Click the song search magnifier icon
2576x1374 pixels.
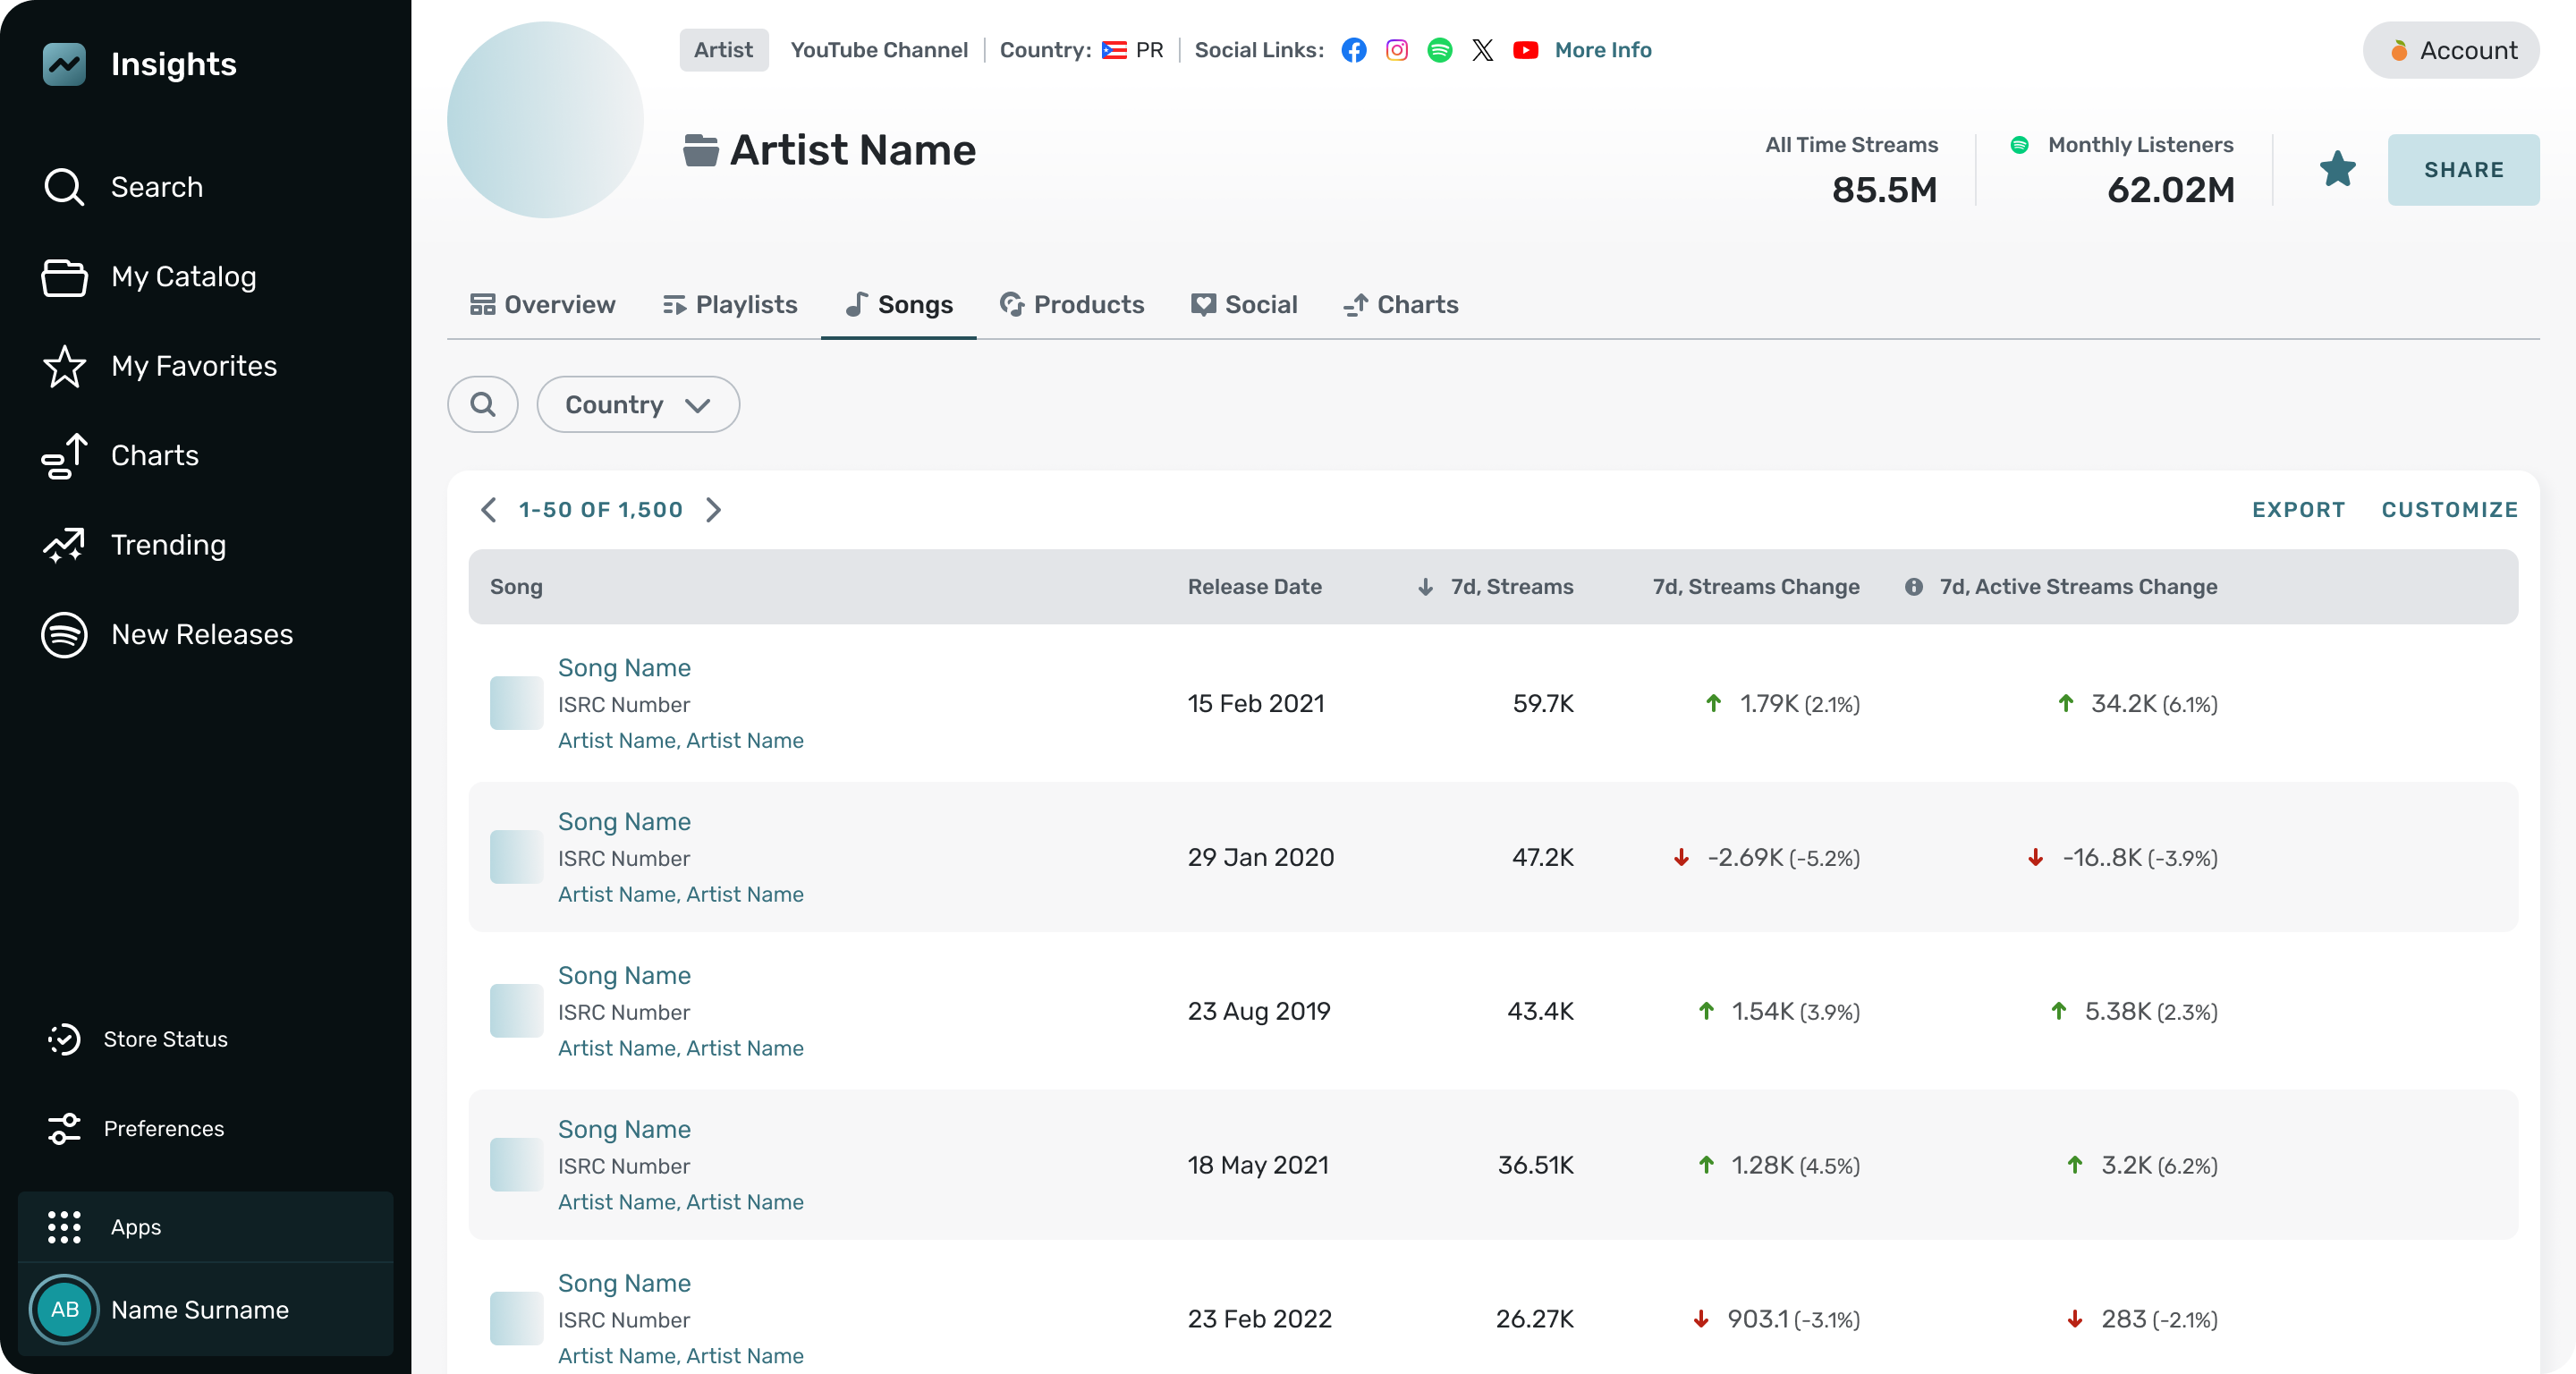[483, 404]
